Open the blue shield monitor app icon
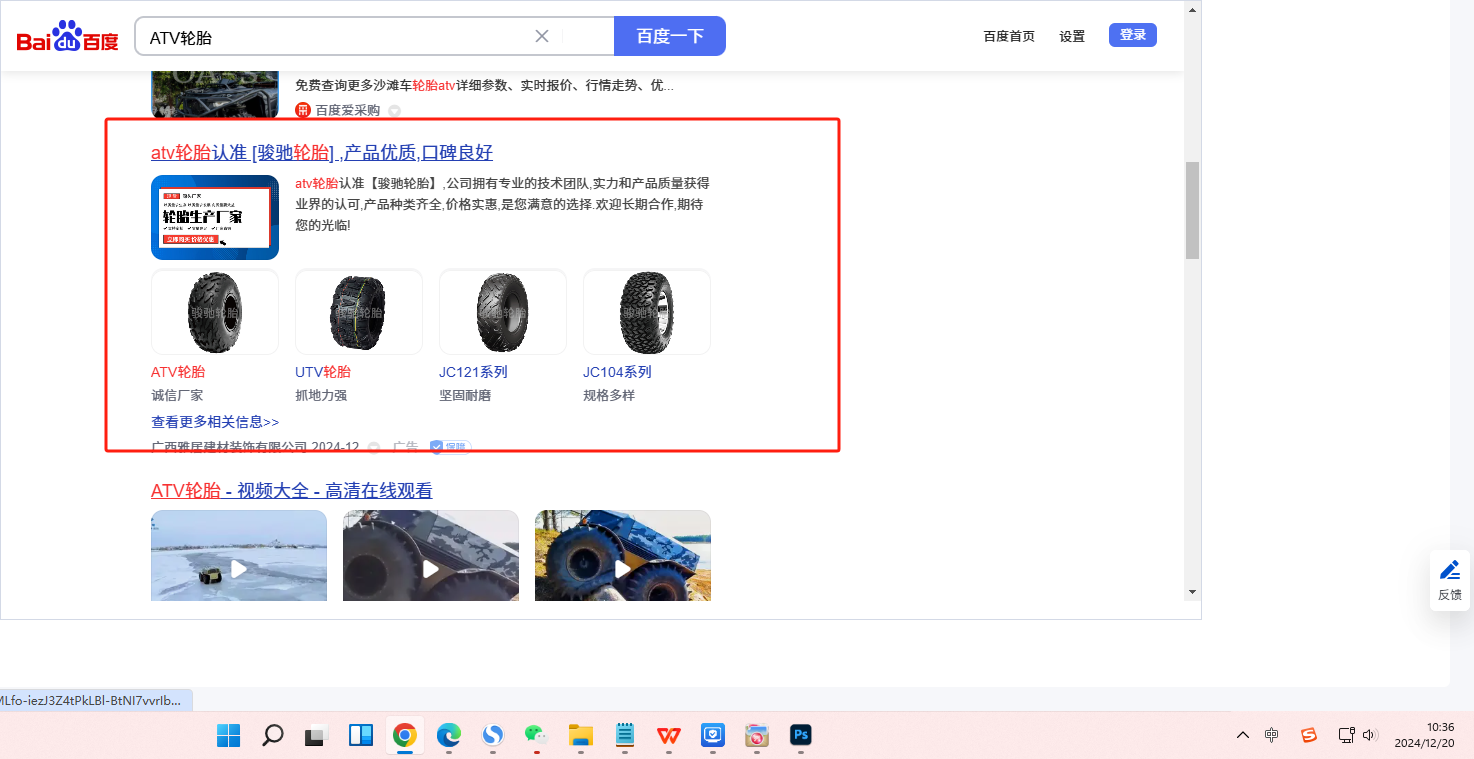Screen dimensions: 1474x759 [x=713, y=736]
